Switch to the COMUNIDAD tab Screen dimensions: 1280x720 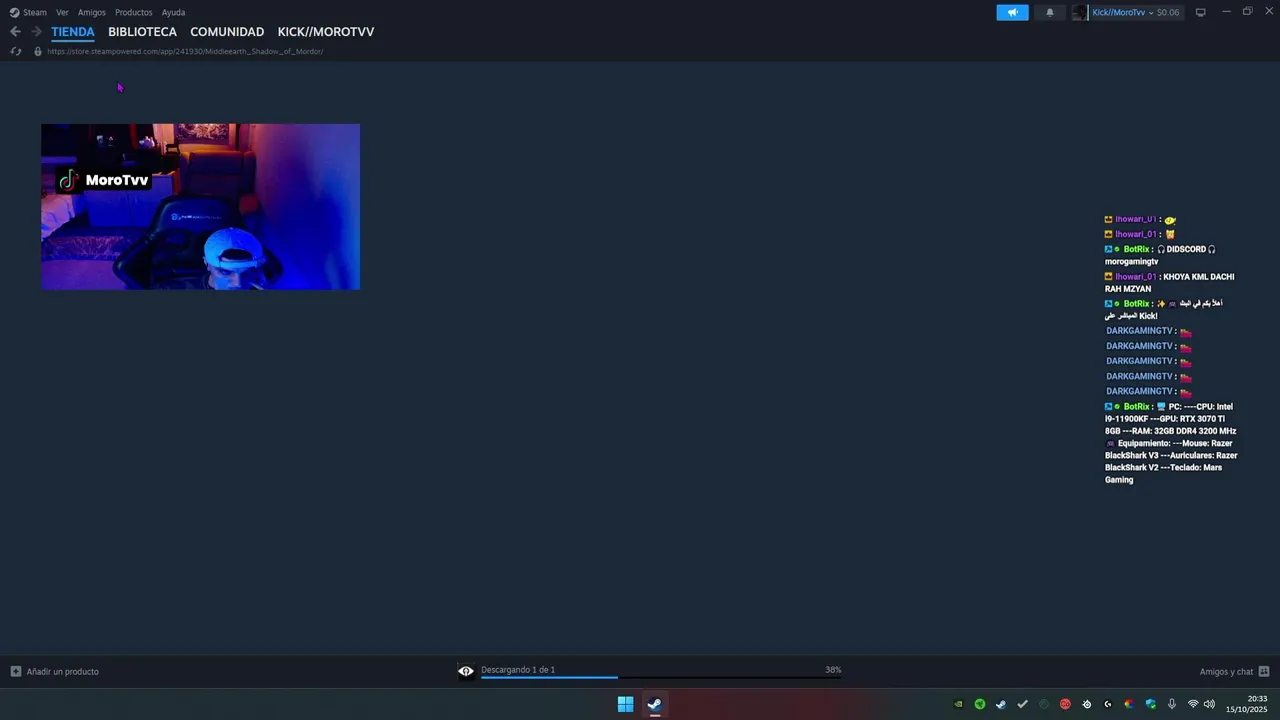click(x=227, y=32)
